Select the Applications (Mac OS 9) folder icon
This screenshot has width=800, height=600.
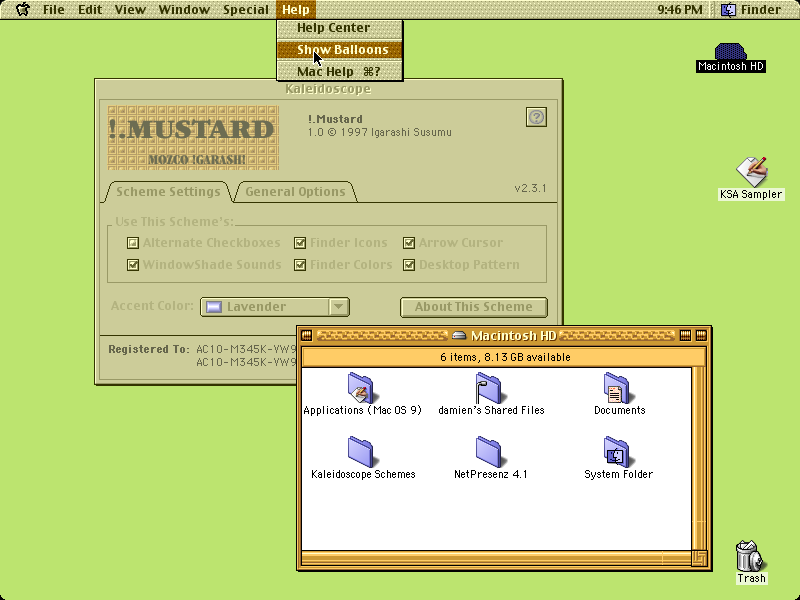click(x=361, y=388)
